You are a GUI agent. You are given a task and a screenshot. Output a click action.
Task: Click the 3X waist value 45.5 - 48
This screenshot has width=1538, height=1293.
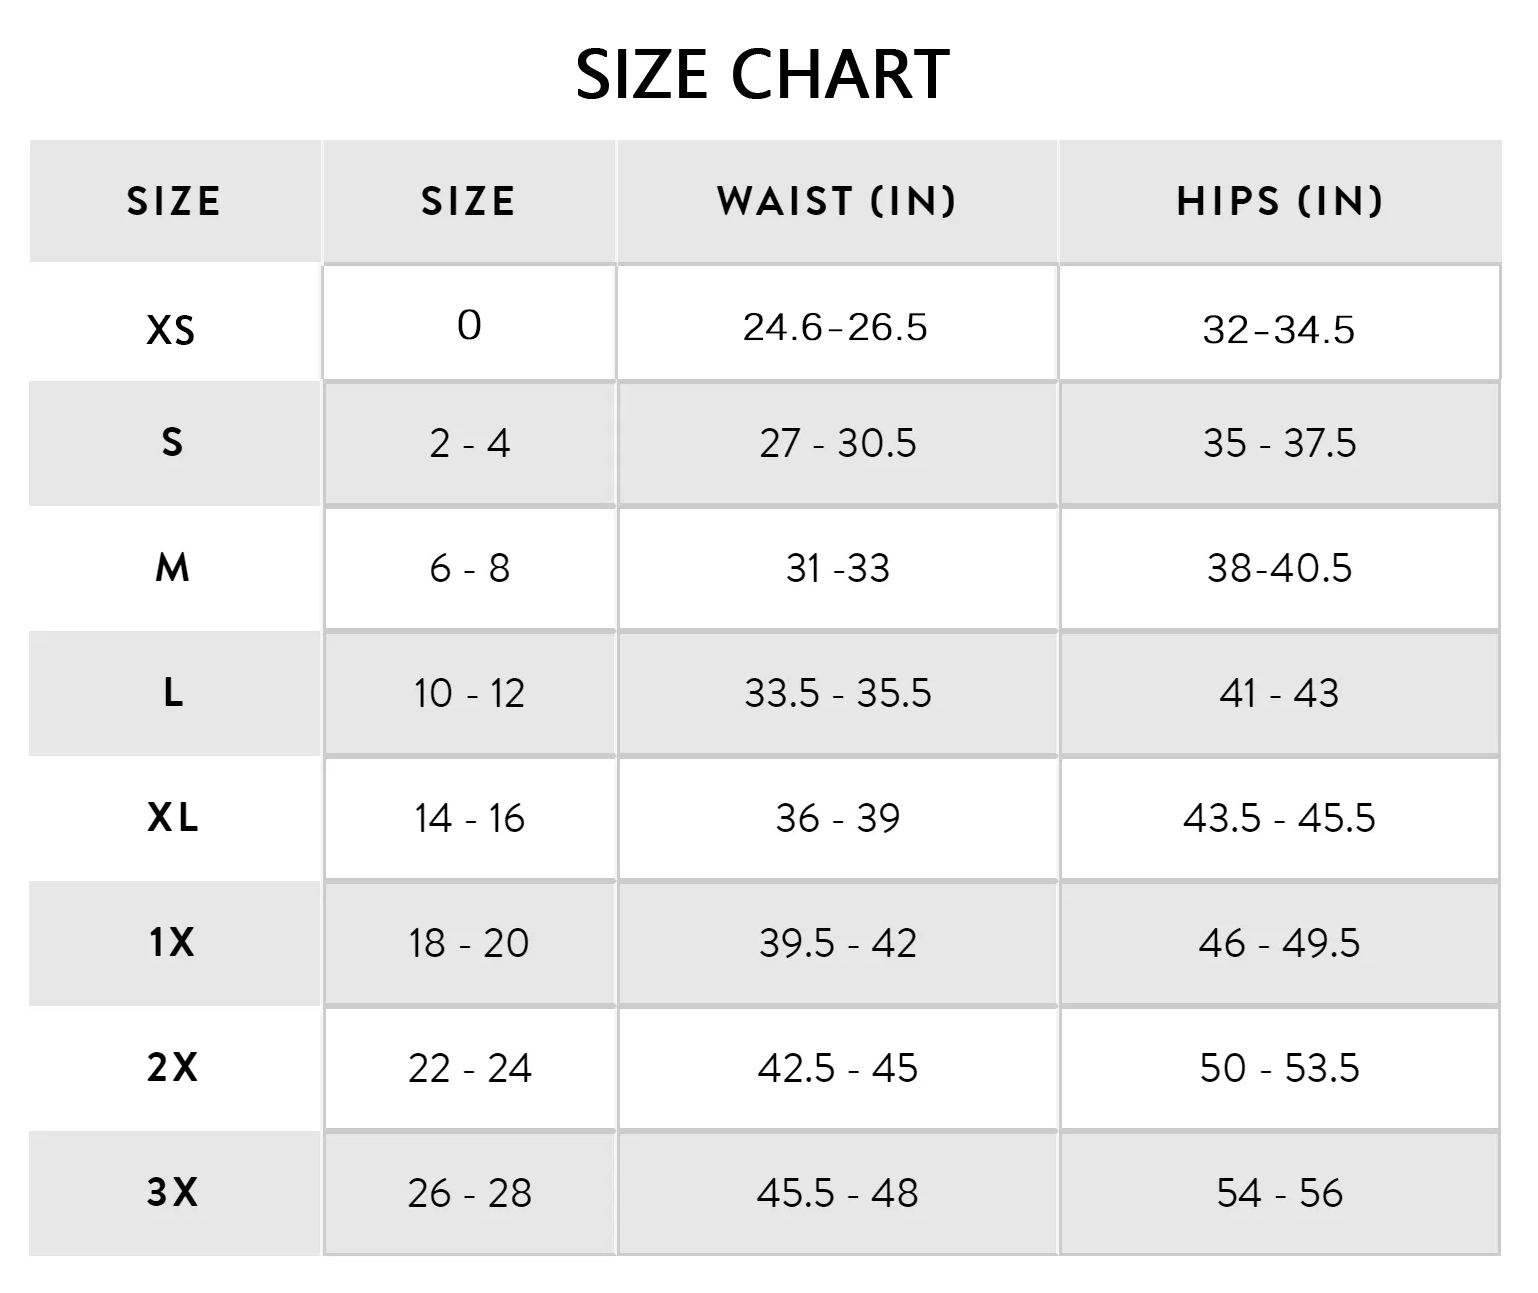tap(837, 1193)
